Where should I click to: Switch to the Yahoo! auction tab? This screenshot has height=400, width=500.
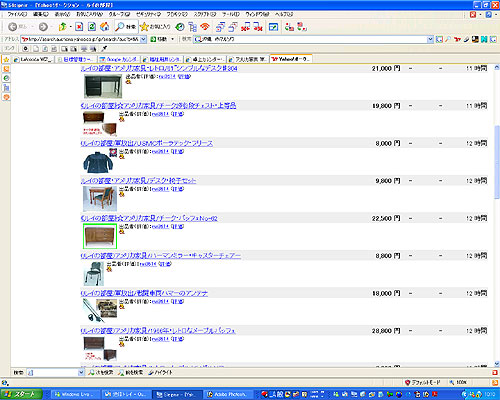point(291,59)
